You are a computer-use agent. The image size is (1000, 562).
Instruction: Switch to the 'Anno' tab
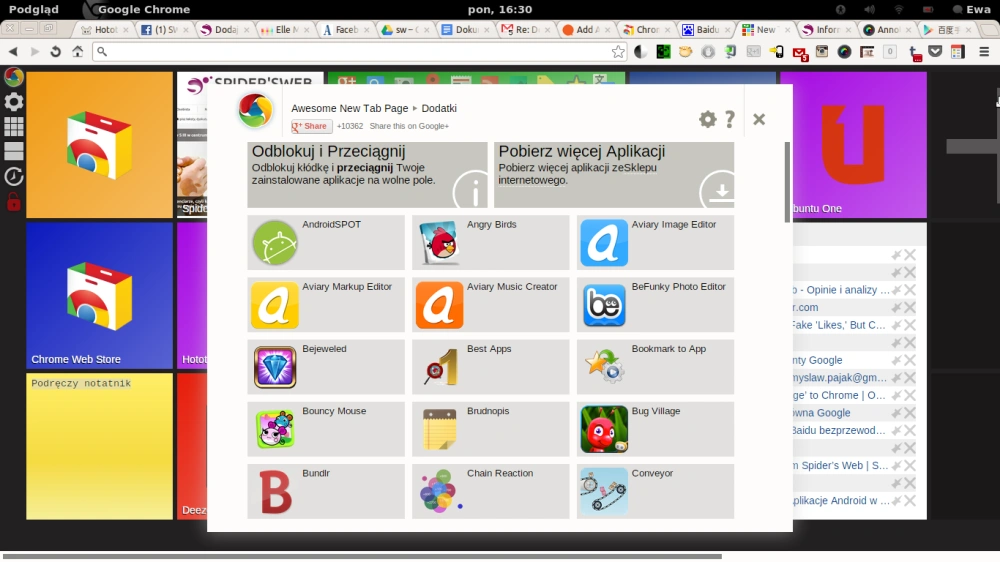tap(885, 29)
